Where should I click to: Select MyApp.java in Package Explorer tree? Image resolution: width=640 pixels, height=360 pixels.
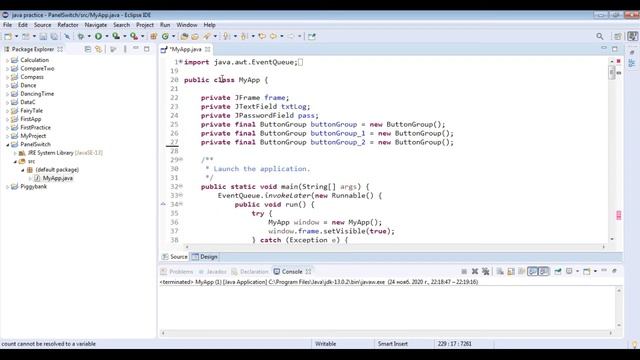(58, 178)
